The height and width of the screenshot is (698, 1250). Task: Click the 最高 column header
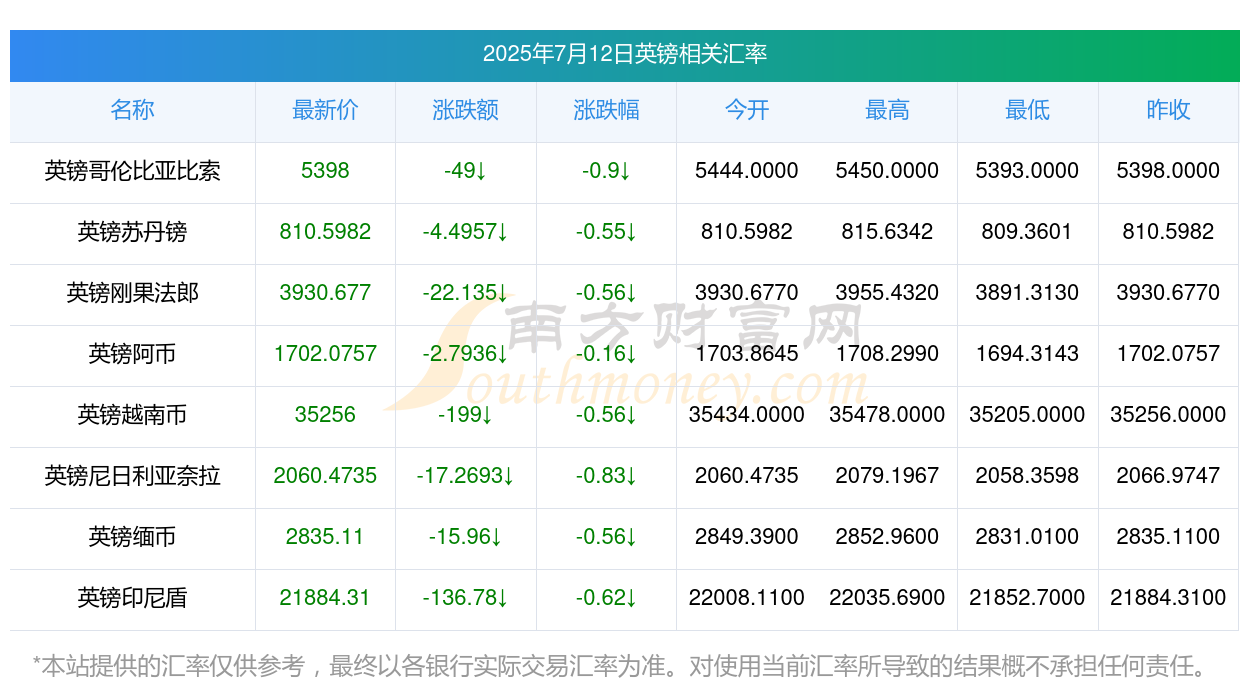coord(887,110)
